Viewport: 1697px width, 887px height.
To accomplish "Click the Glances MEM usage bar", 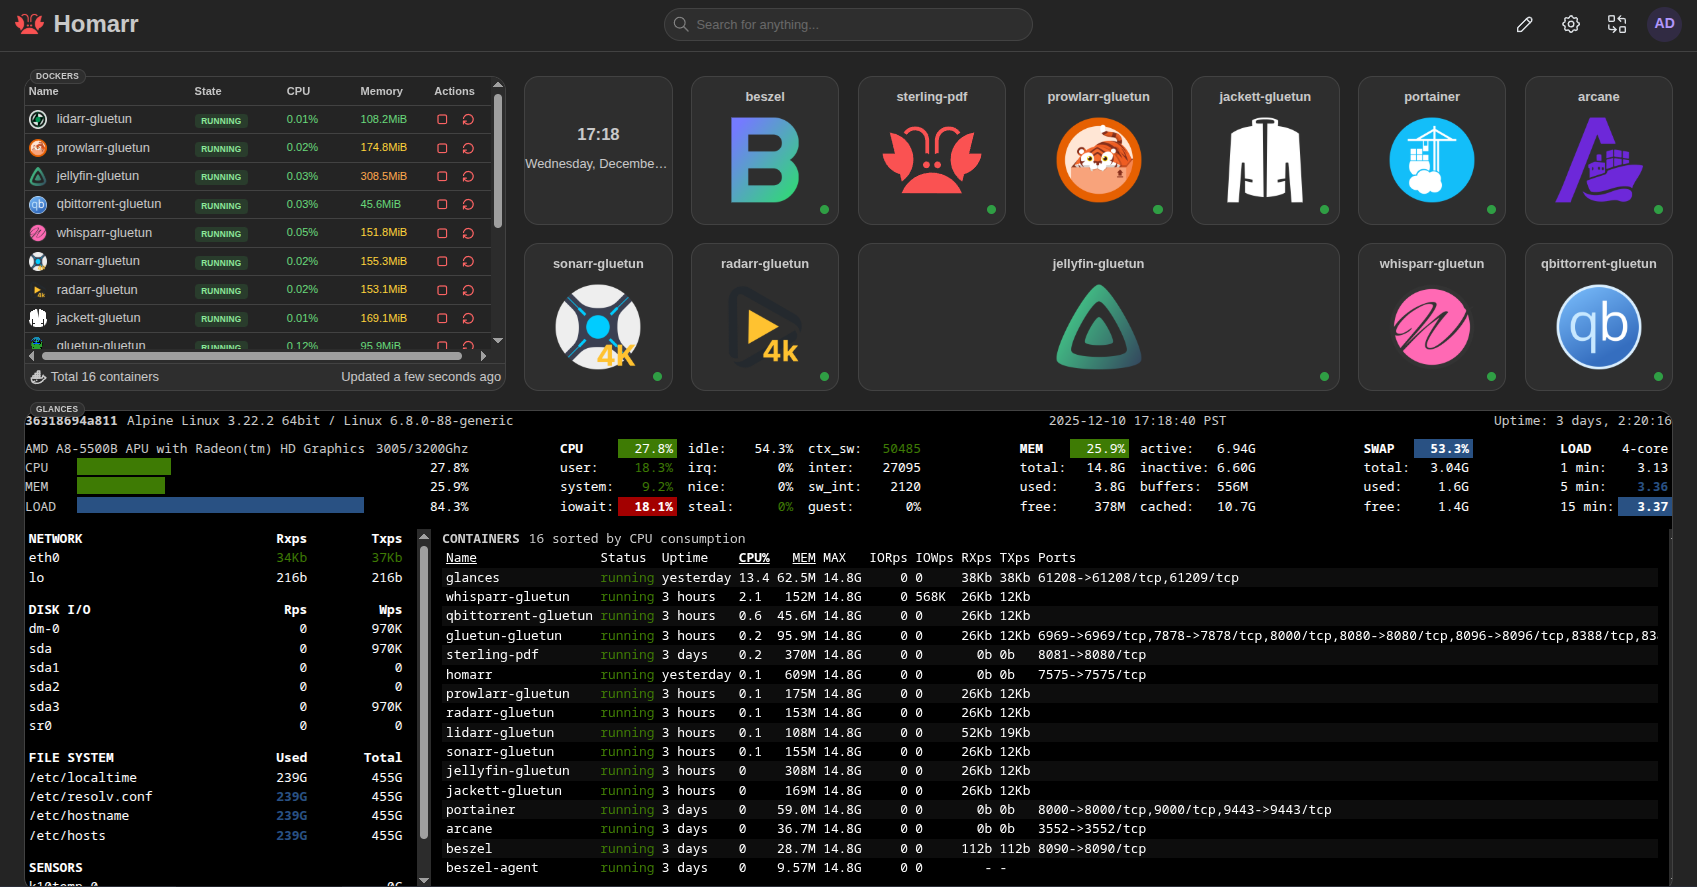I will pos(121,486).
